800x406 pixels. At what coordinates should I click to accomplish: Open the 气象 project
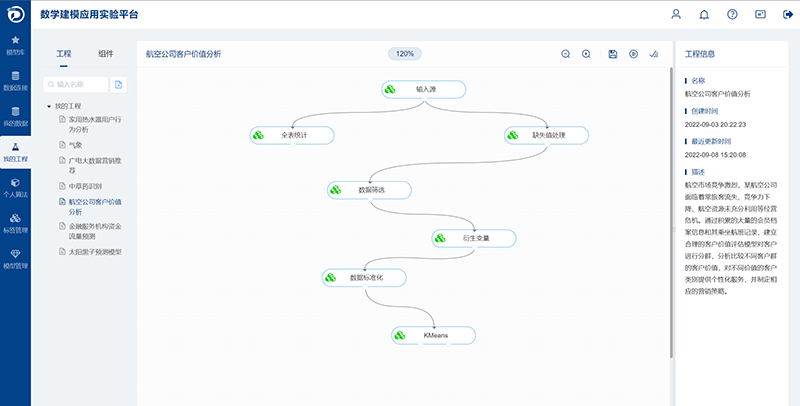pos(77,144)
